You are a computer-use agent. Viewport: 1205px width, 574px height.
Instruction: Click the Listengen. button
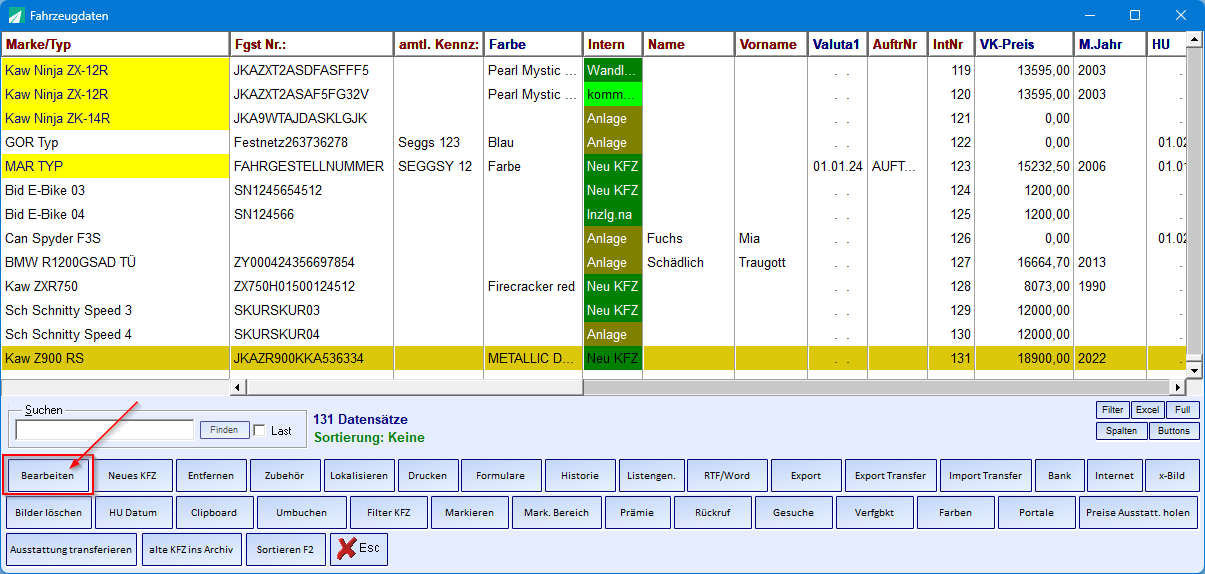[651, 476]
